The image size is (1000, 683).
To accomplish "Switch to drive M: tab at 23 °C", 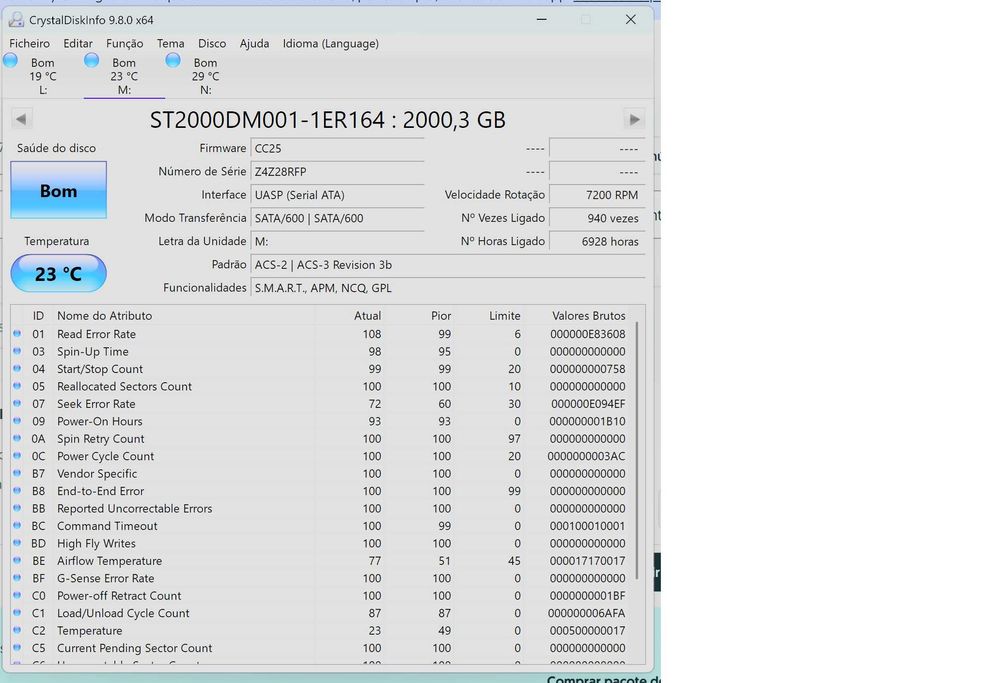I will [124, 76].
